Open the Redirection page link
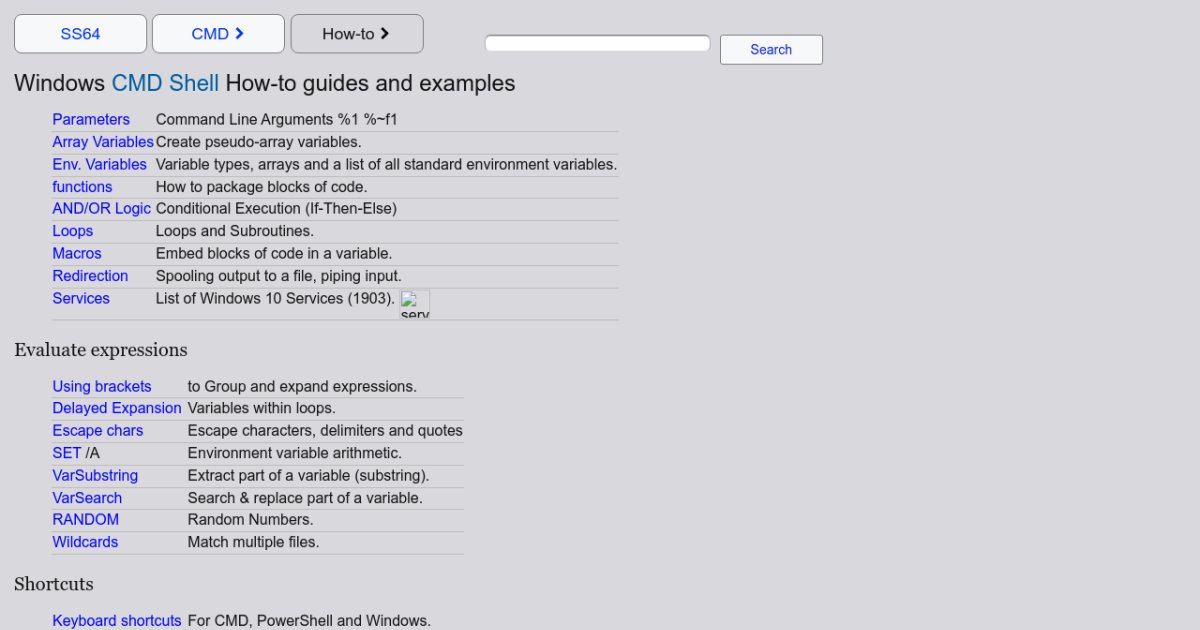 coord(90,276)
